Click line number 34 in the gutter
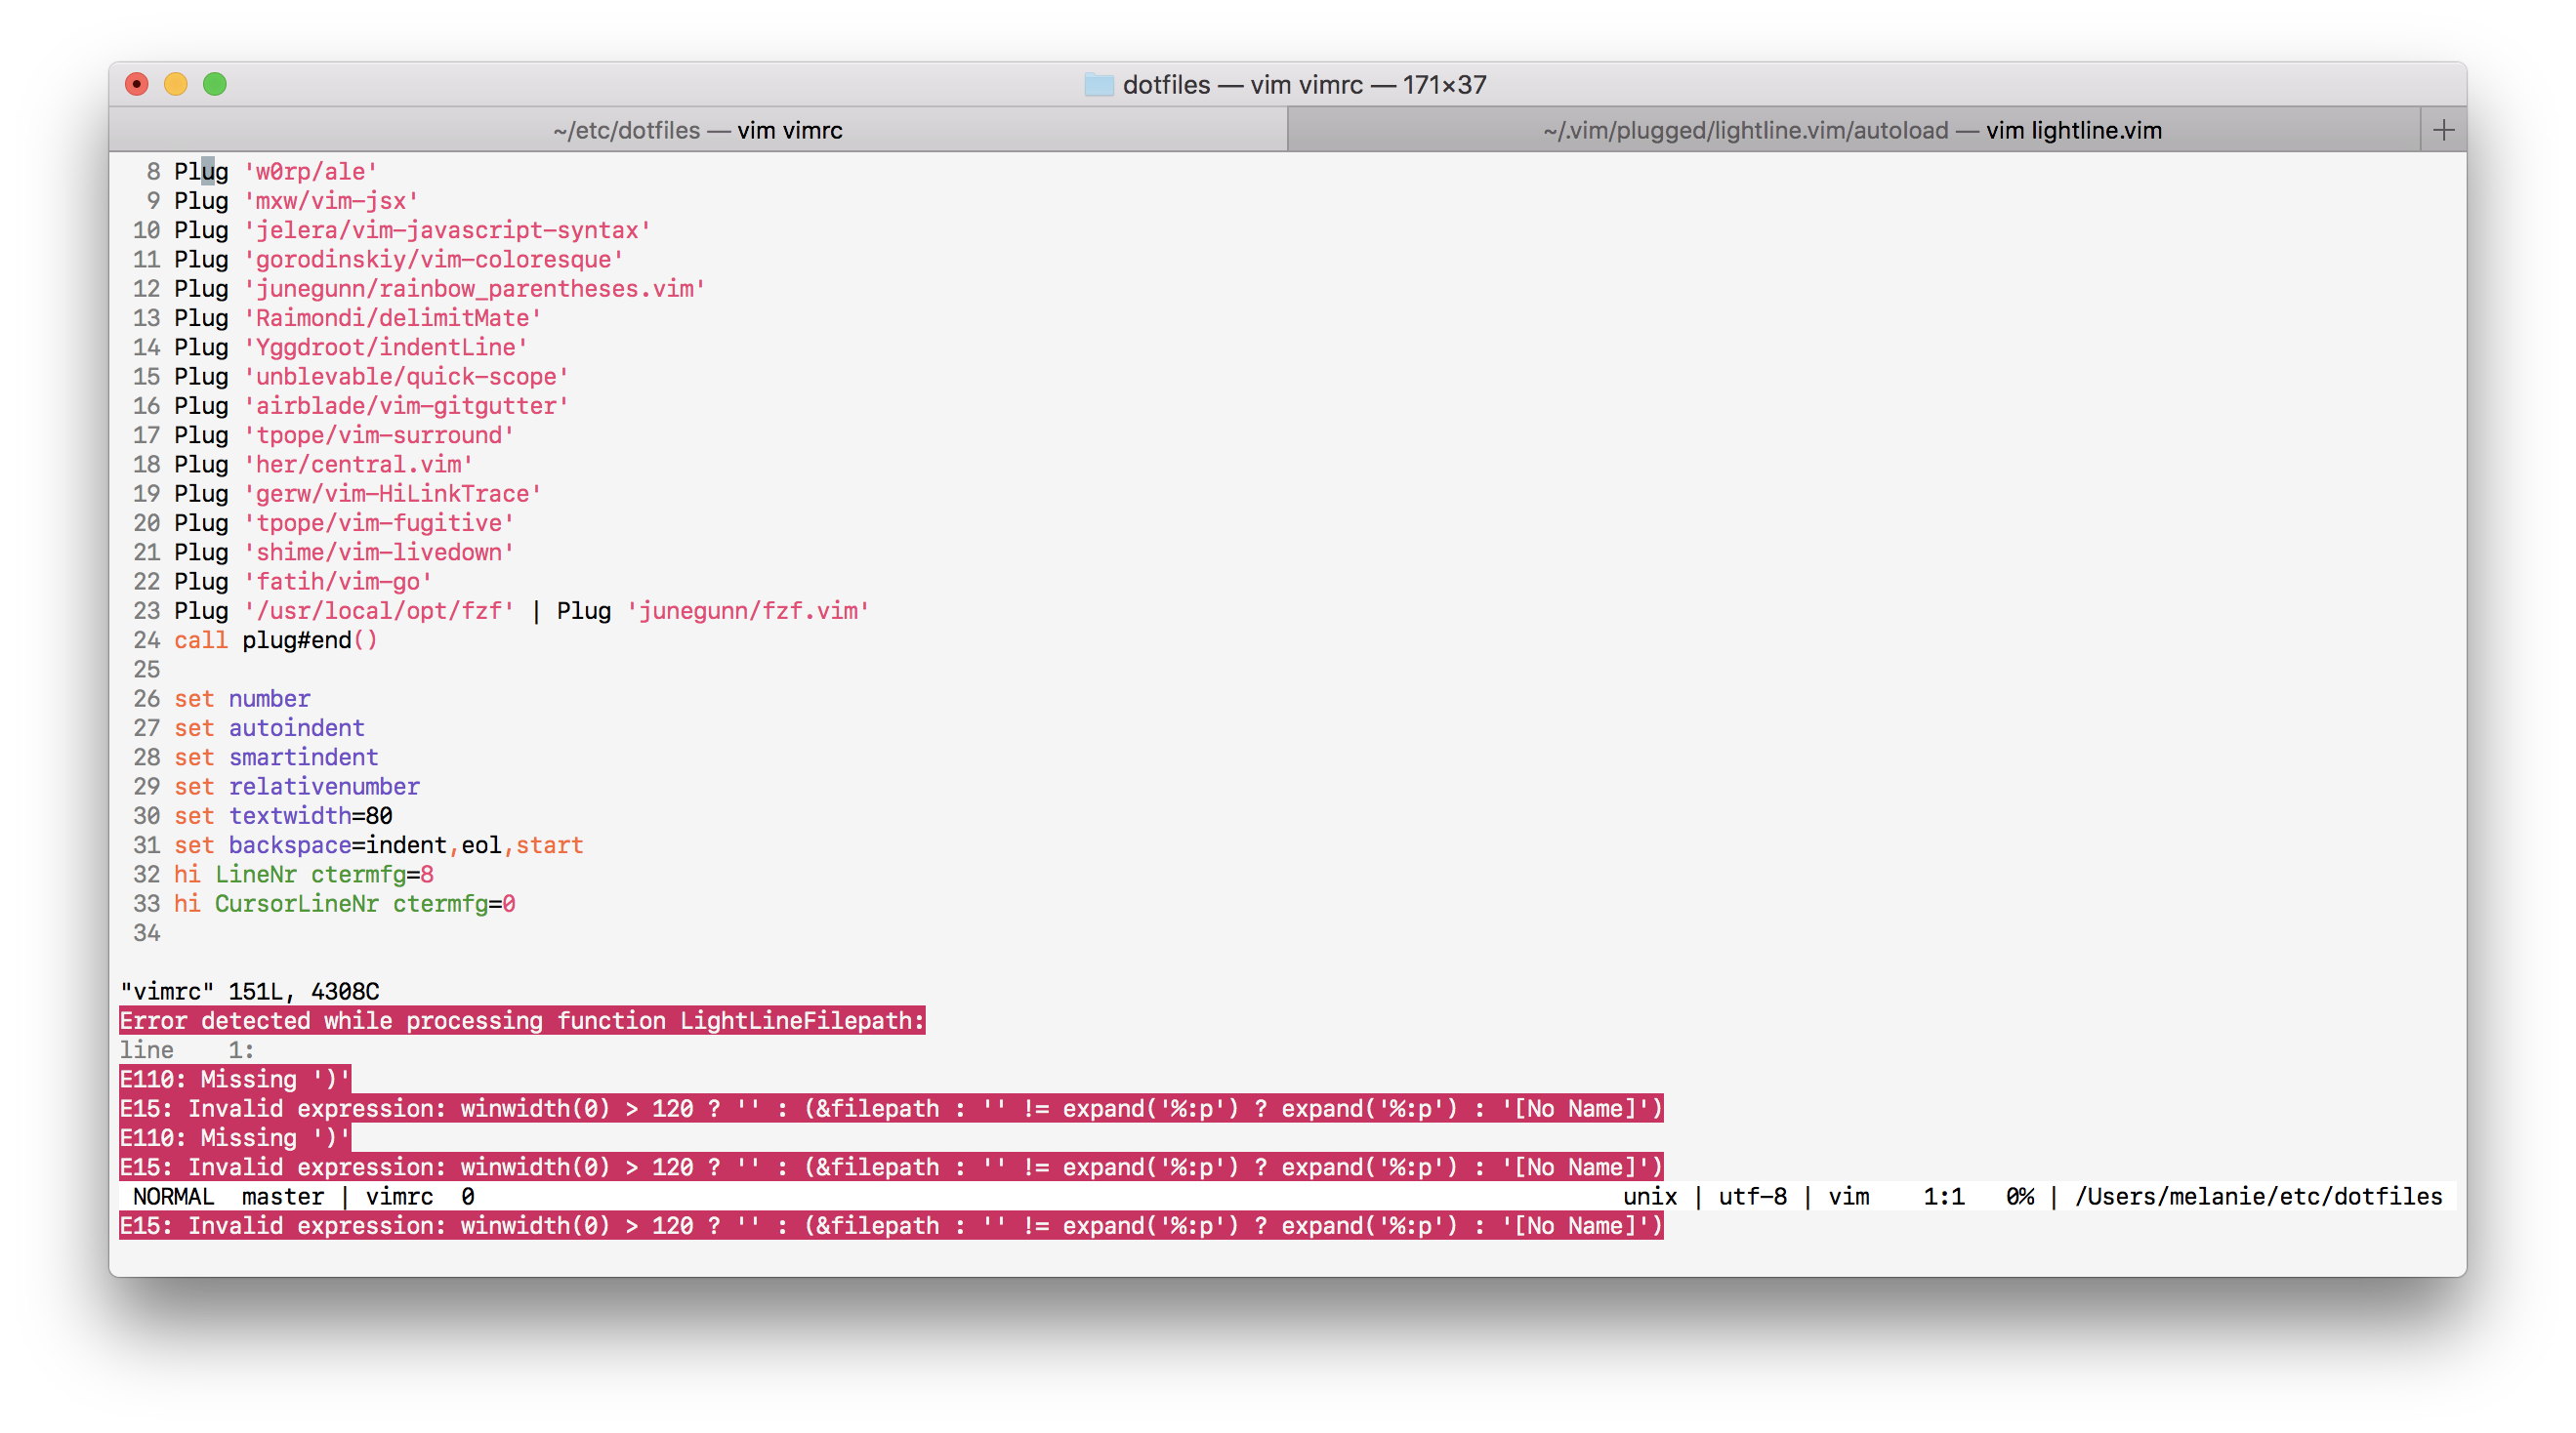This screenshot has width=2576, height=1433. pos(147,933)
